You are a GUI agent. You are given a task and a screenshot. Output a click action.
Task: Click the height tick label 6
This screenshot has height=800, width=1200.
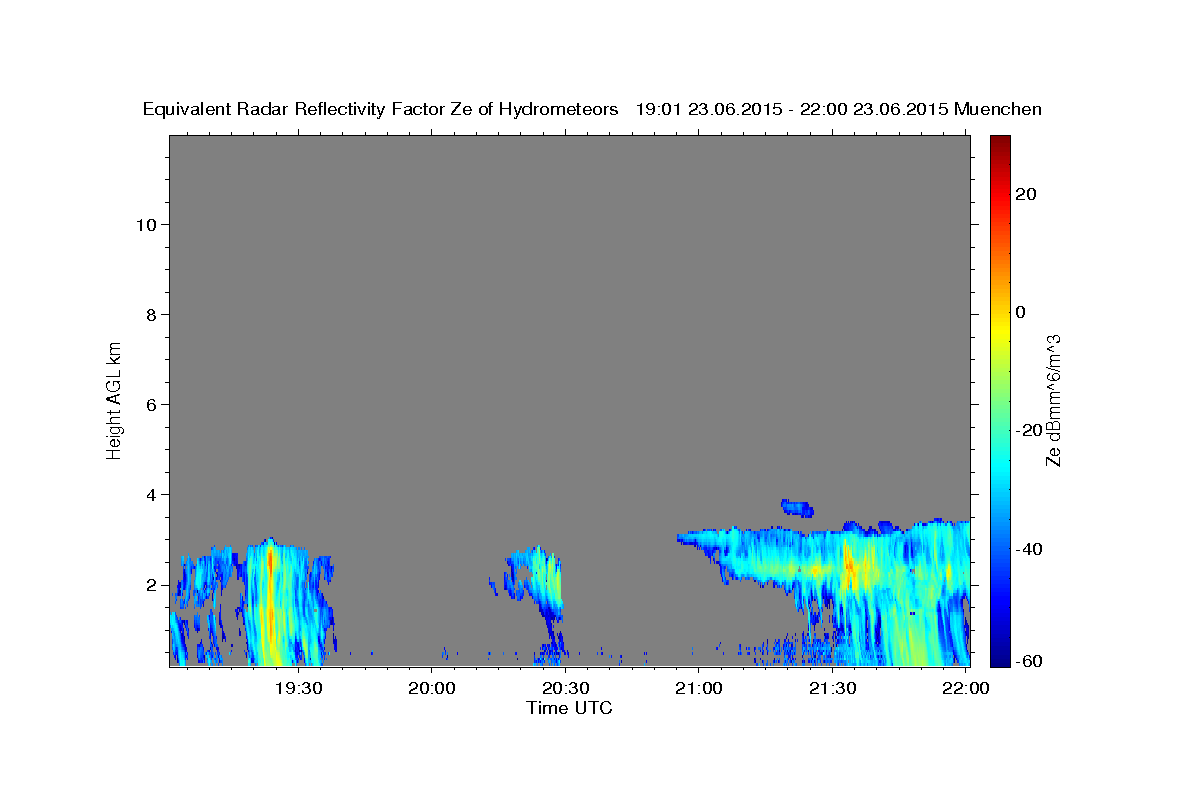click(152, 405)
